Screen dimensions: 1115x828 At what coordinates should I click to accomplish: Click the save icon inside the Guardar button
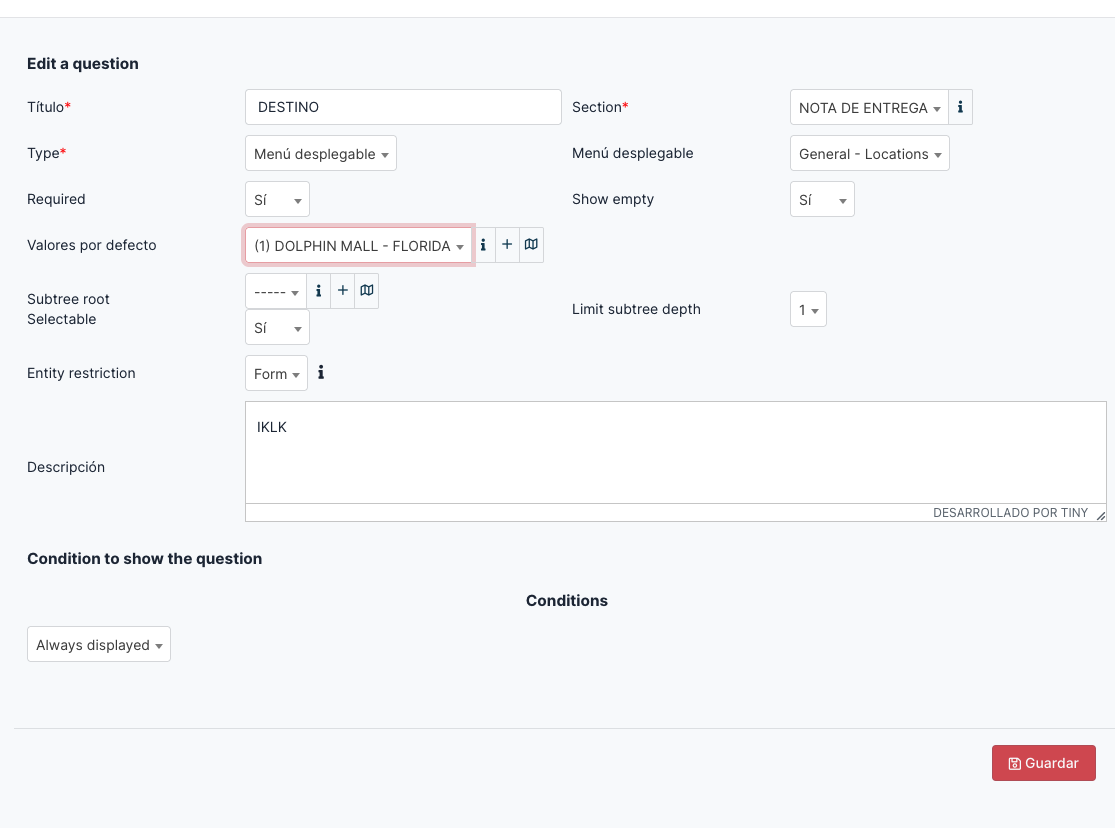1015,763
